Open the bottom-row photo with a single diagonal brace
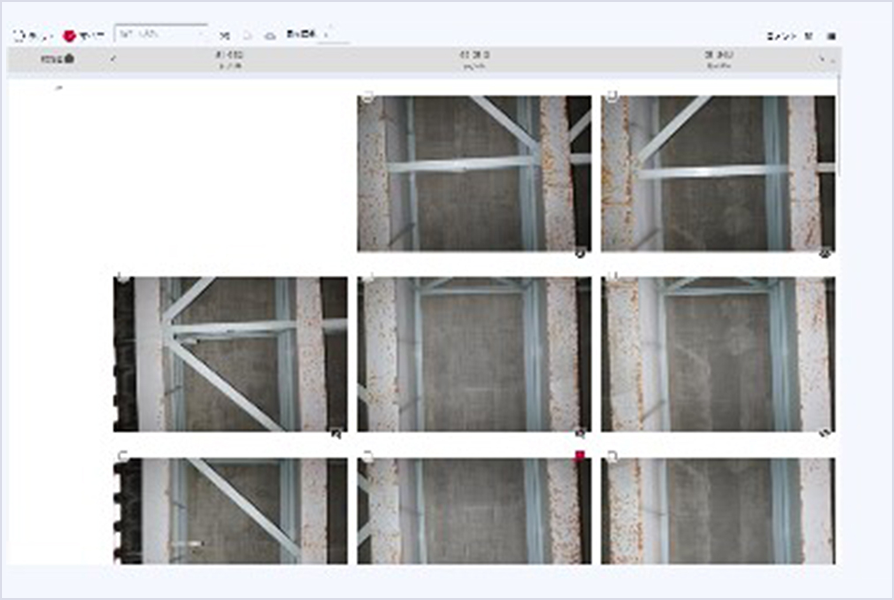Image resolution: width=894 pixels, height=600 pixels. click(230, 511)
